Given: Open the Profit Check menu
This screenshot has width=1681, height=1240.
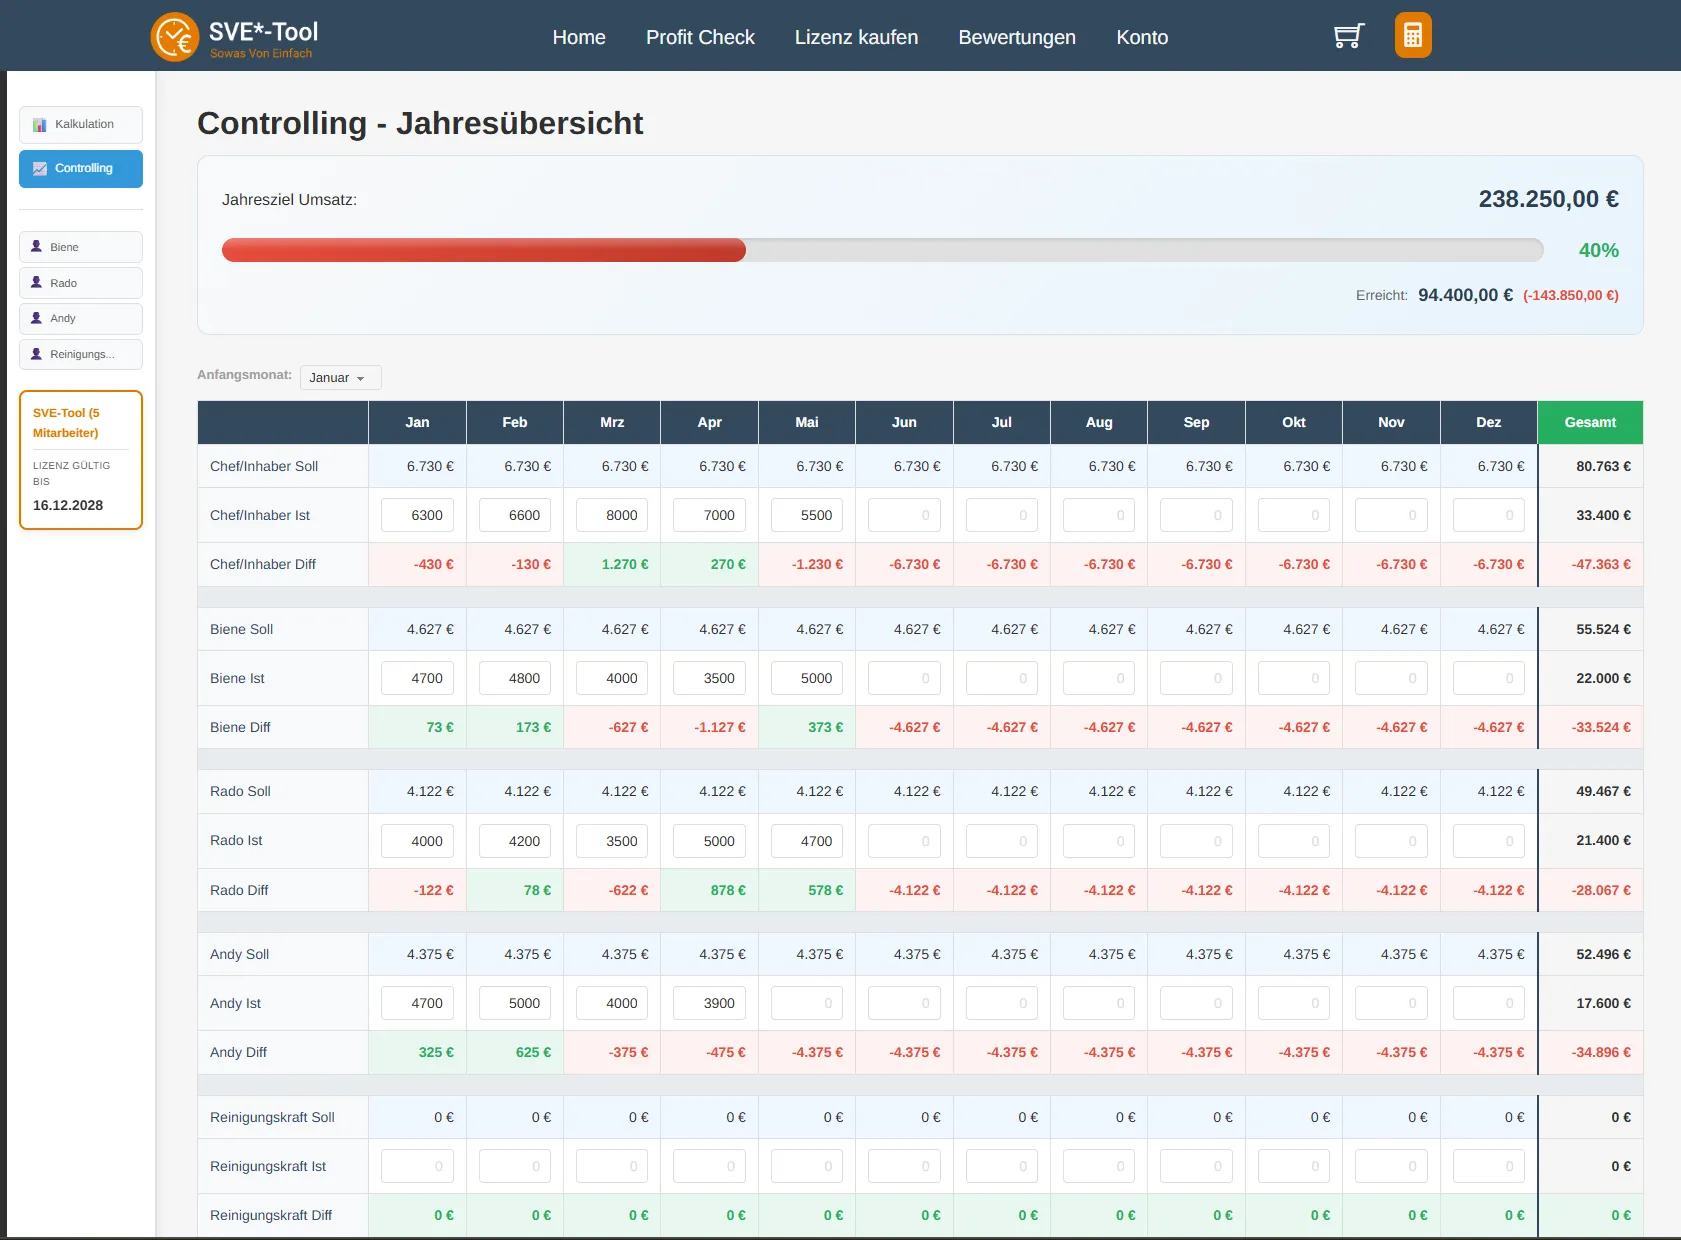Looking at the screenshot, I should click(x=700, y=37).
